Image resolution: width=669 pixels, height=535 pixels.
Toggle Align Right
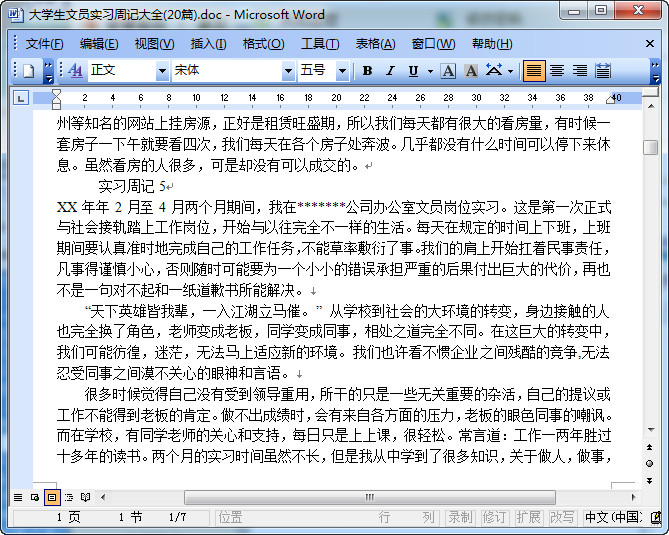coord(580,71)
